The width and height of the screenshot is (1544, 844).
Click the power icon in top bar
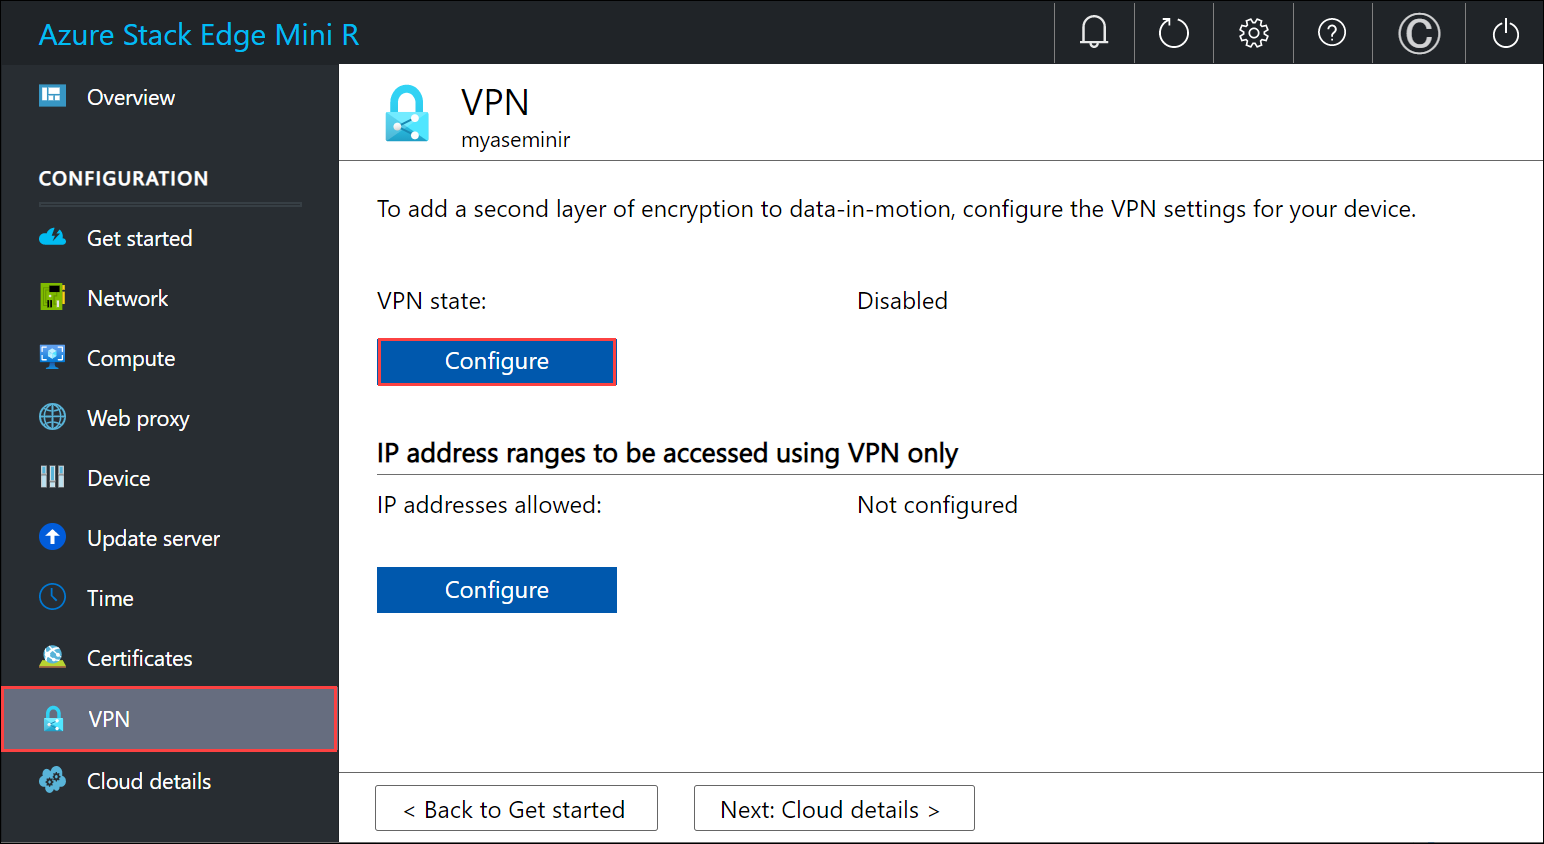click(1505, 32)
